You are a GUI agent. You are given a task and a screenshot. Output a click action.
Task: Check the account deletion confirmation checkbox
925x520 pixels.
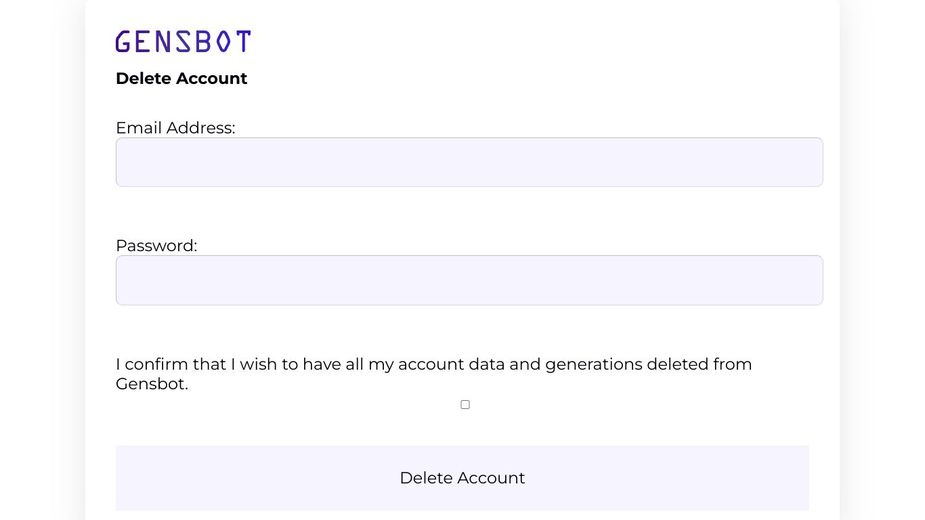click(x=465, y=405)
